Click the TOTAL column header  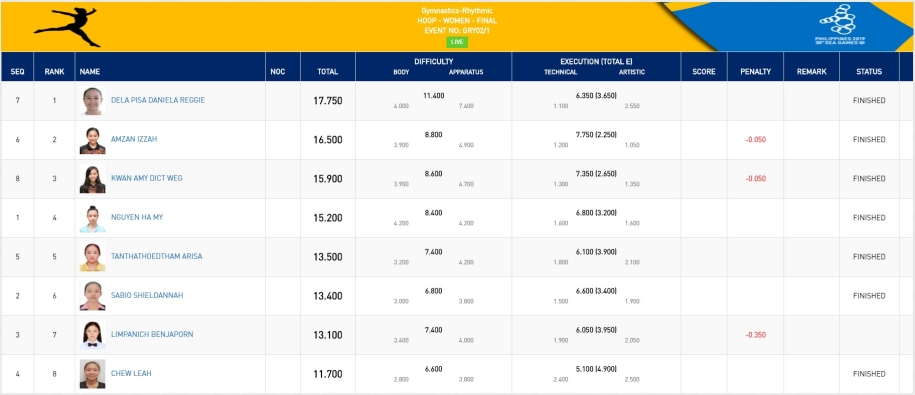coord(327,72)
